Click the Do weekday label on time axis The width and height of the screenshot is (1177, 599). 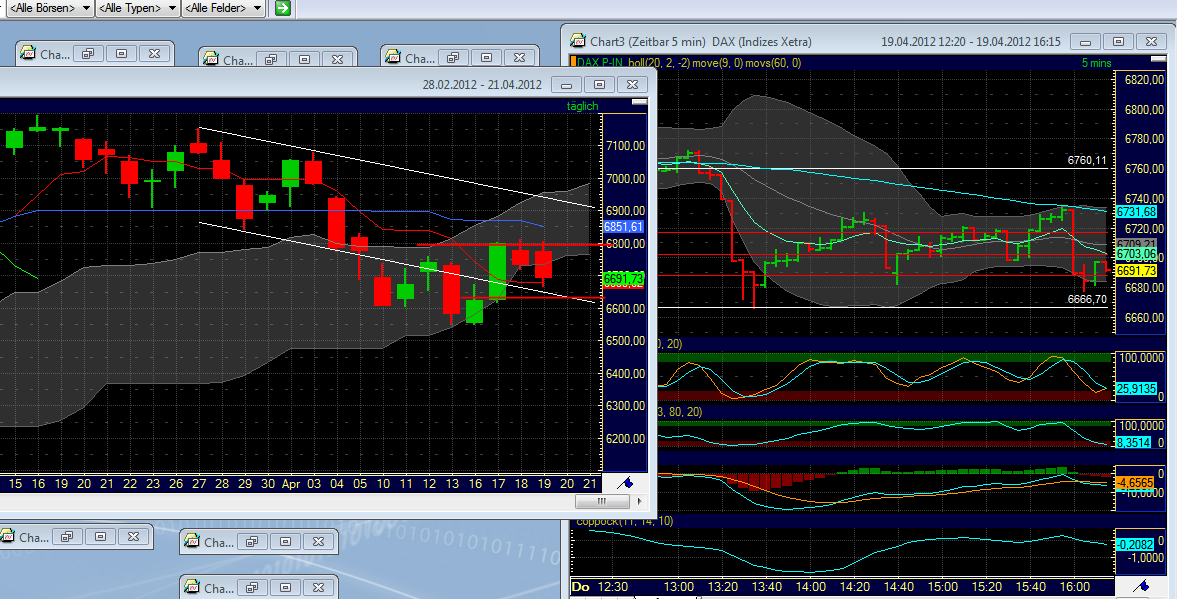click(580, 586)
